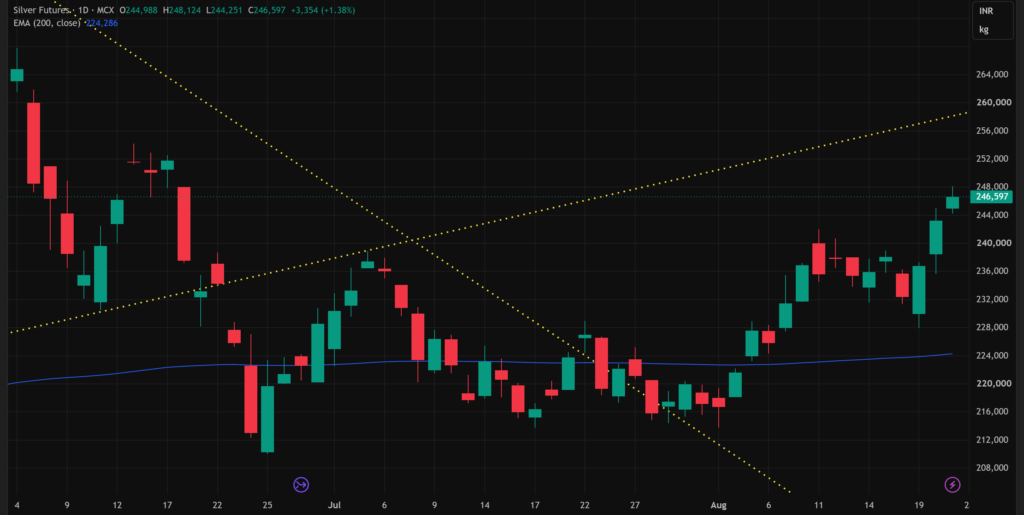Click the 236,000 price axis label
The image size is (1024, 515).
(991, 271)
